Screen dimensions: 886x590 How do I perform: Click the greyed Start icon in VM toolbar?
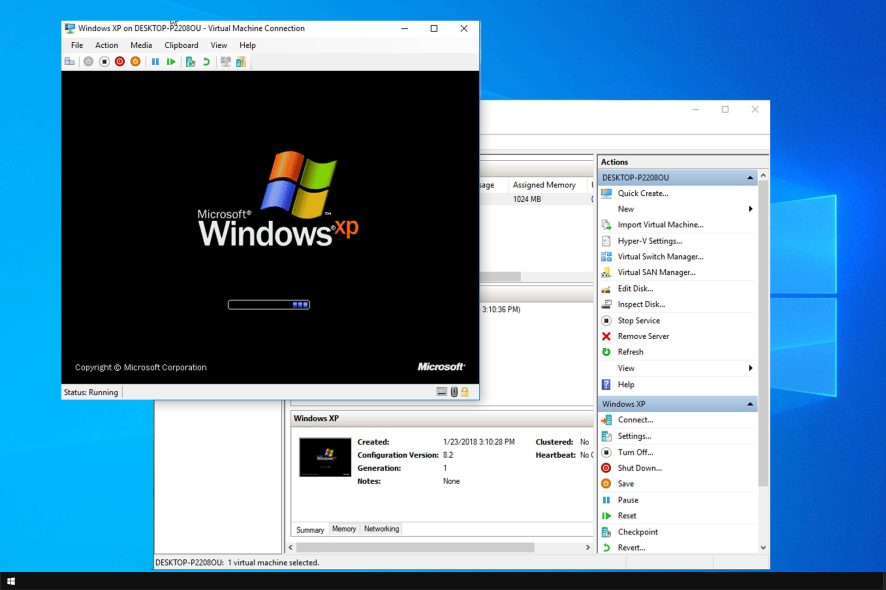click(89, 62)
